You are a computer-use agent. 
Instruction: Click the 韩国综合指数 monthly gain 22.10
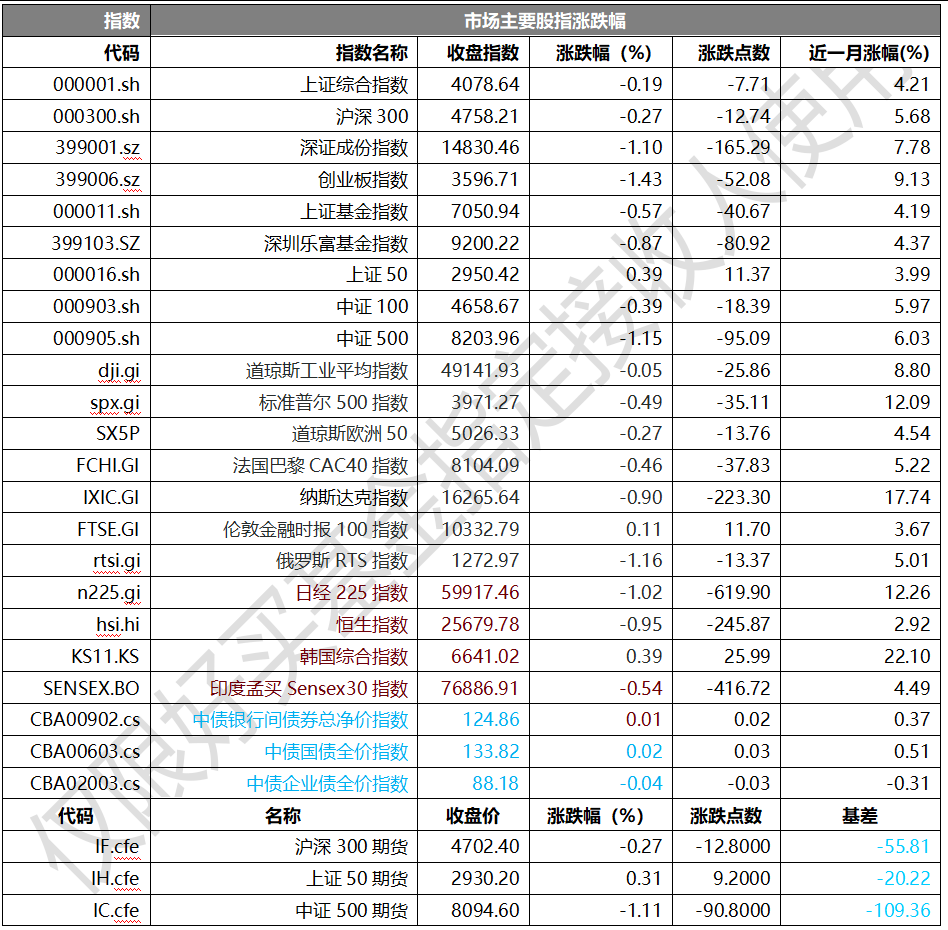[x=907, y=656]
